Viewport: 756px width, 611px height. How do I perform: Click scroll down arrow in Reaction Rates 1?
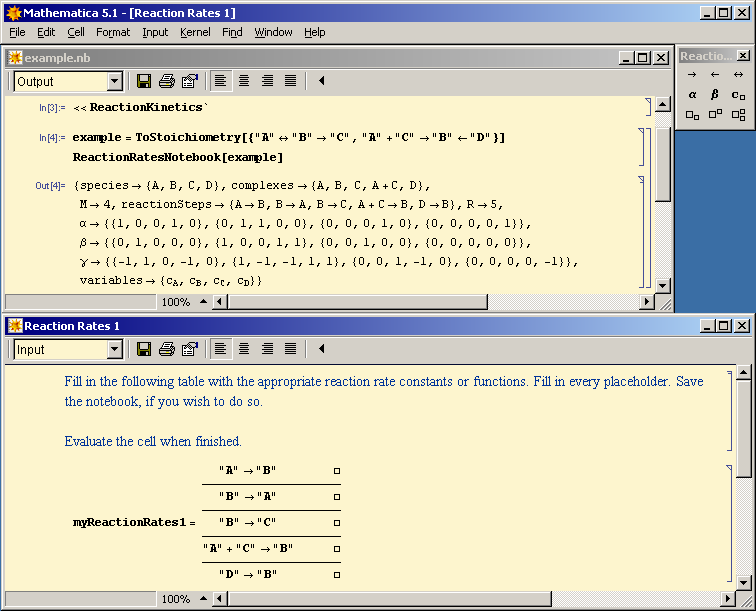tap(744, 583)
